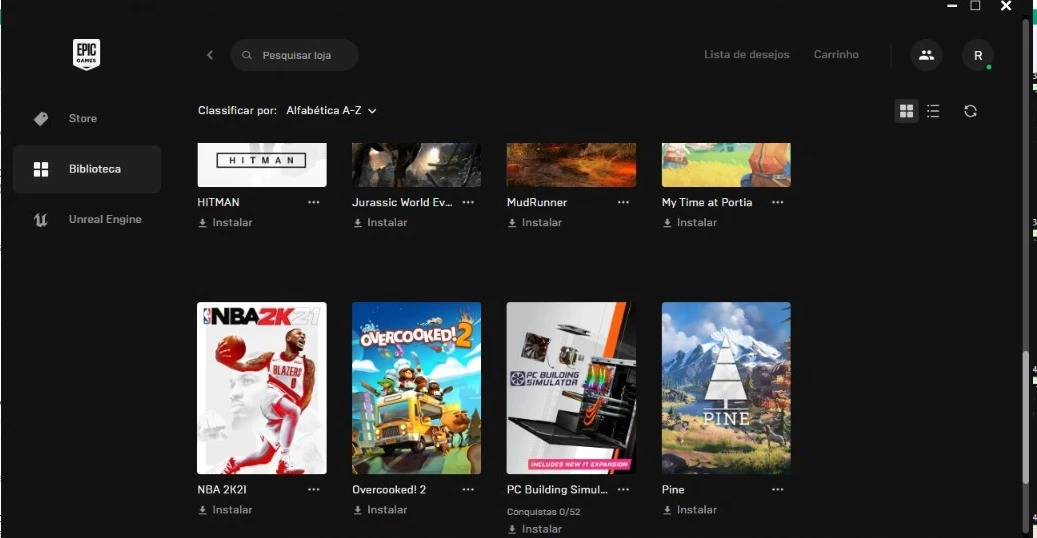
Task: Minimize the Epic Games launcher window
Action: click(952, 6)
